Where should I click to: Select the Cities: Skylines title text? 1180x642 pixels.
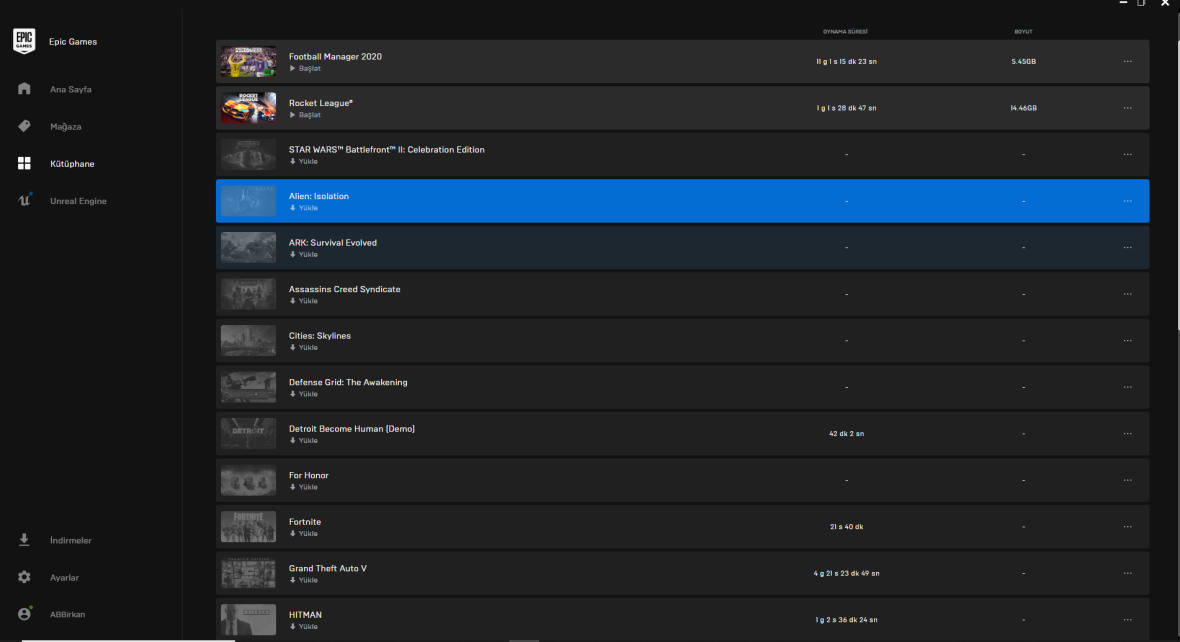coord(320,336)
